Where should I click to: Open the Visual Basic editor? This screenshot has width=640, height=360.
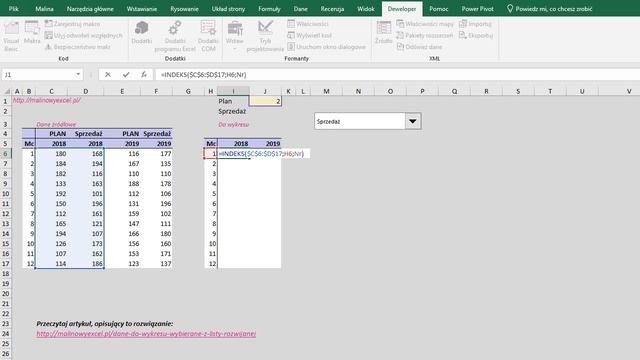[11, 37]
